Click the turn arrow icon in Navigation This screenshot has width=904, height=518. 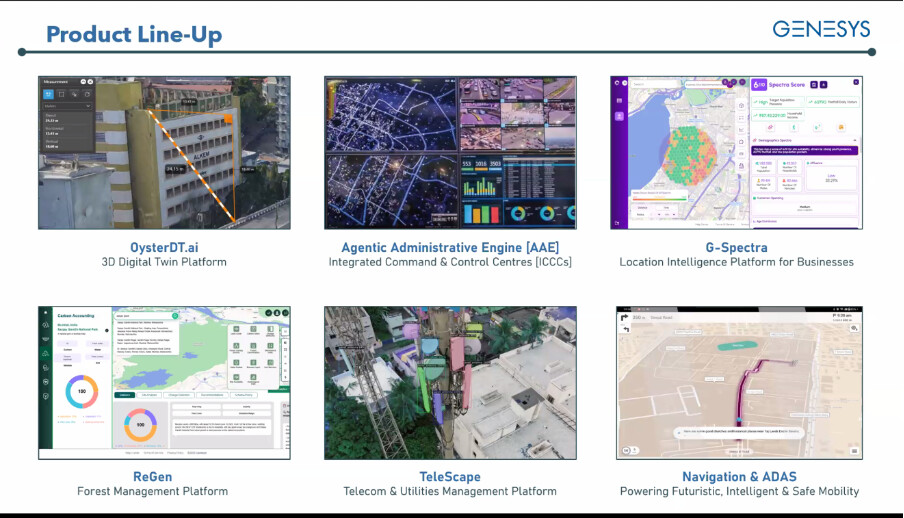click(624, 318)
